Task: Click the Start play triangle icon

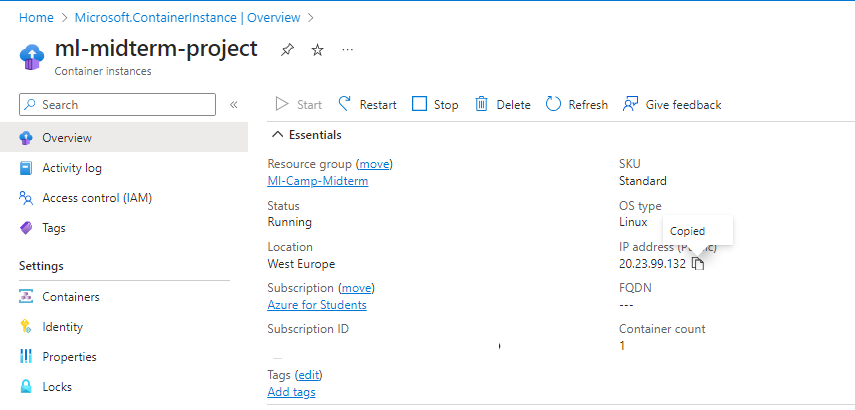Action: [281, 104]
